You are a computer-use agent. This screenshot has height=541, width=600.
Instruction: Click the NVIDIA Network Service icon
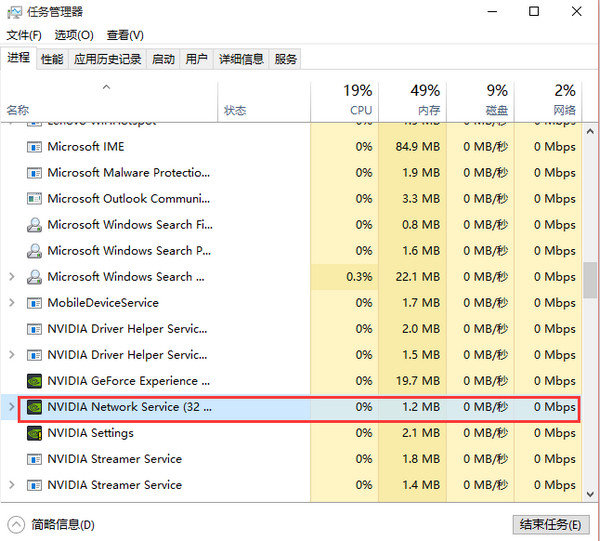(x=34, y=407)
